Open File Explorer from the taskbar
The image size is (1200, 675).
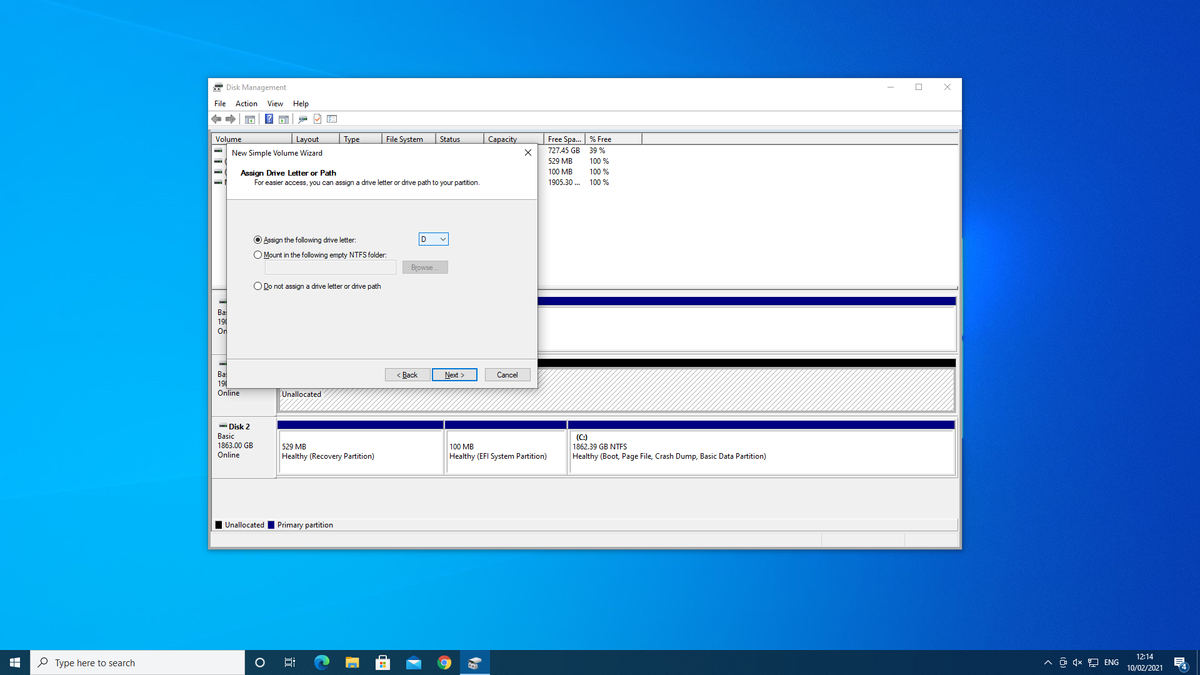(352, 663)
